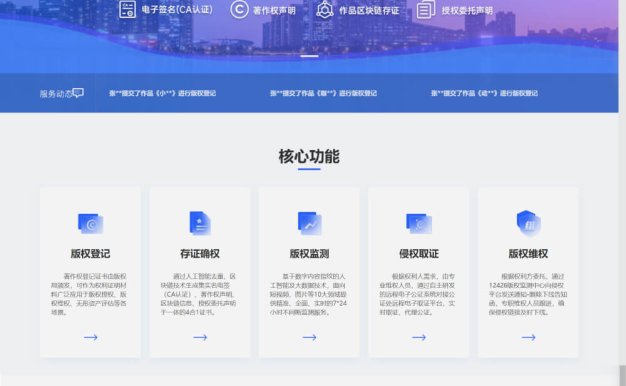Open the 作品区块链存证 label
This screenshot has height=386, width=626.
click(369, 10)
